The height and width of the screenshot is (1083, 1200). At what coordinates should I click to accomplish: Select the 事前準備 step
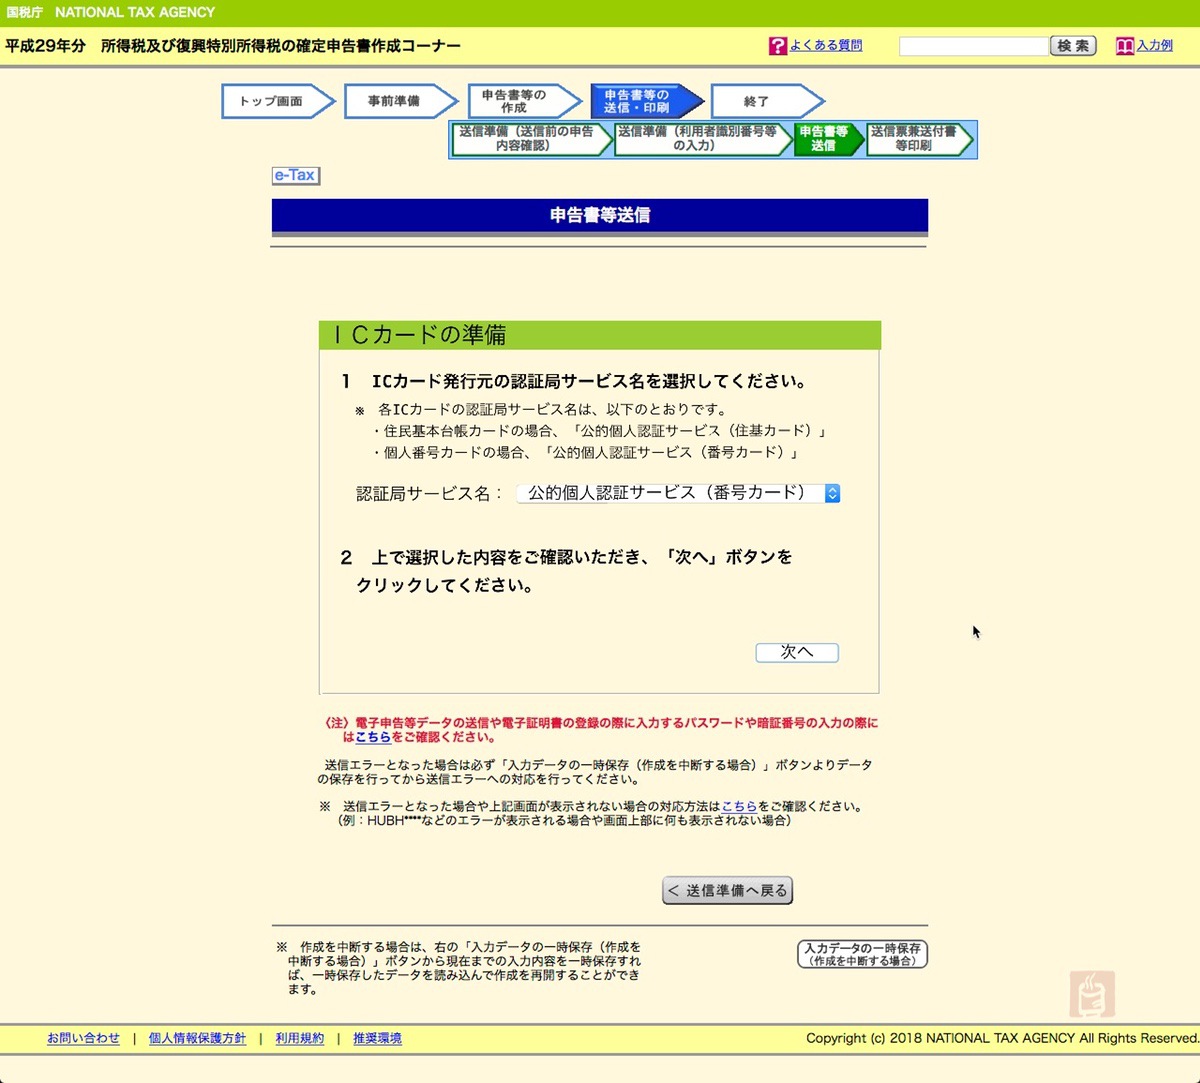point(395,101)
